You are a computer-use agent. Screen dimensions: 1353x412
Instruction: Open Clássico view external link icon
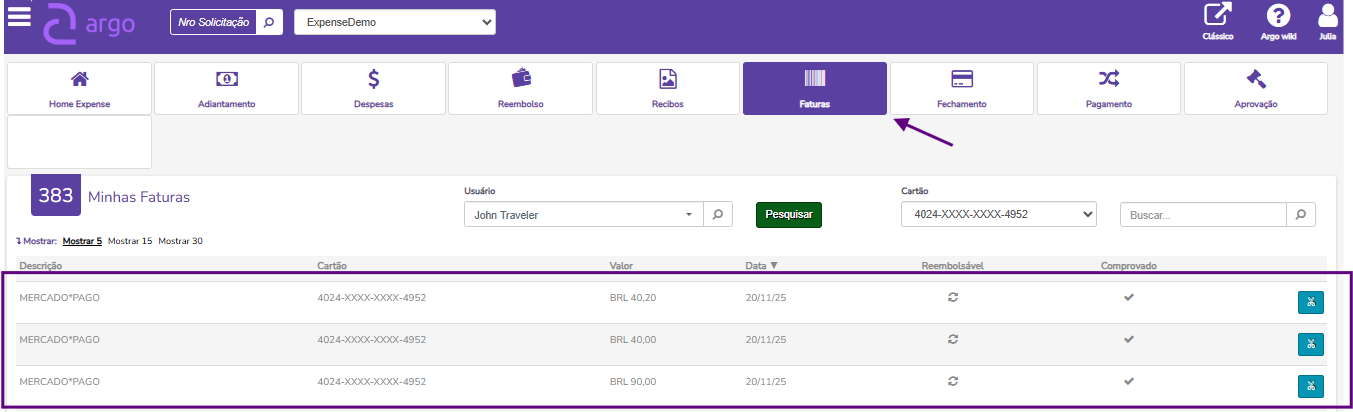pyautogui.click(x=1217, y=16)
